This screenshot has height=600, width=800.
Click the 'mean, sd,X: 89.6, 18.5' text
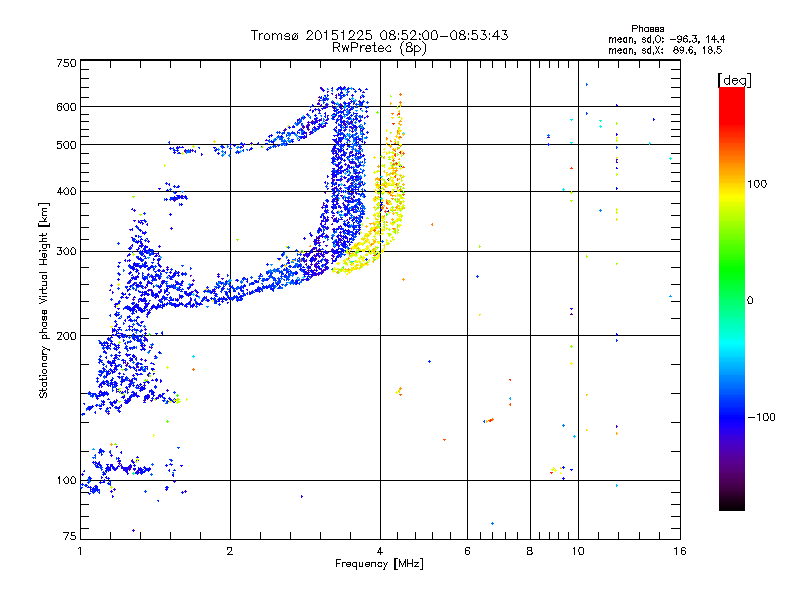coord(665,50)
